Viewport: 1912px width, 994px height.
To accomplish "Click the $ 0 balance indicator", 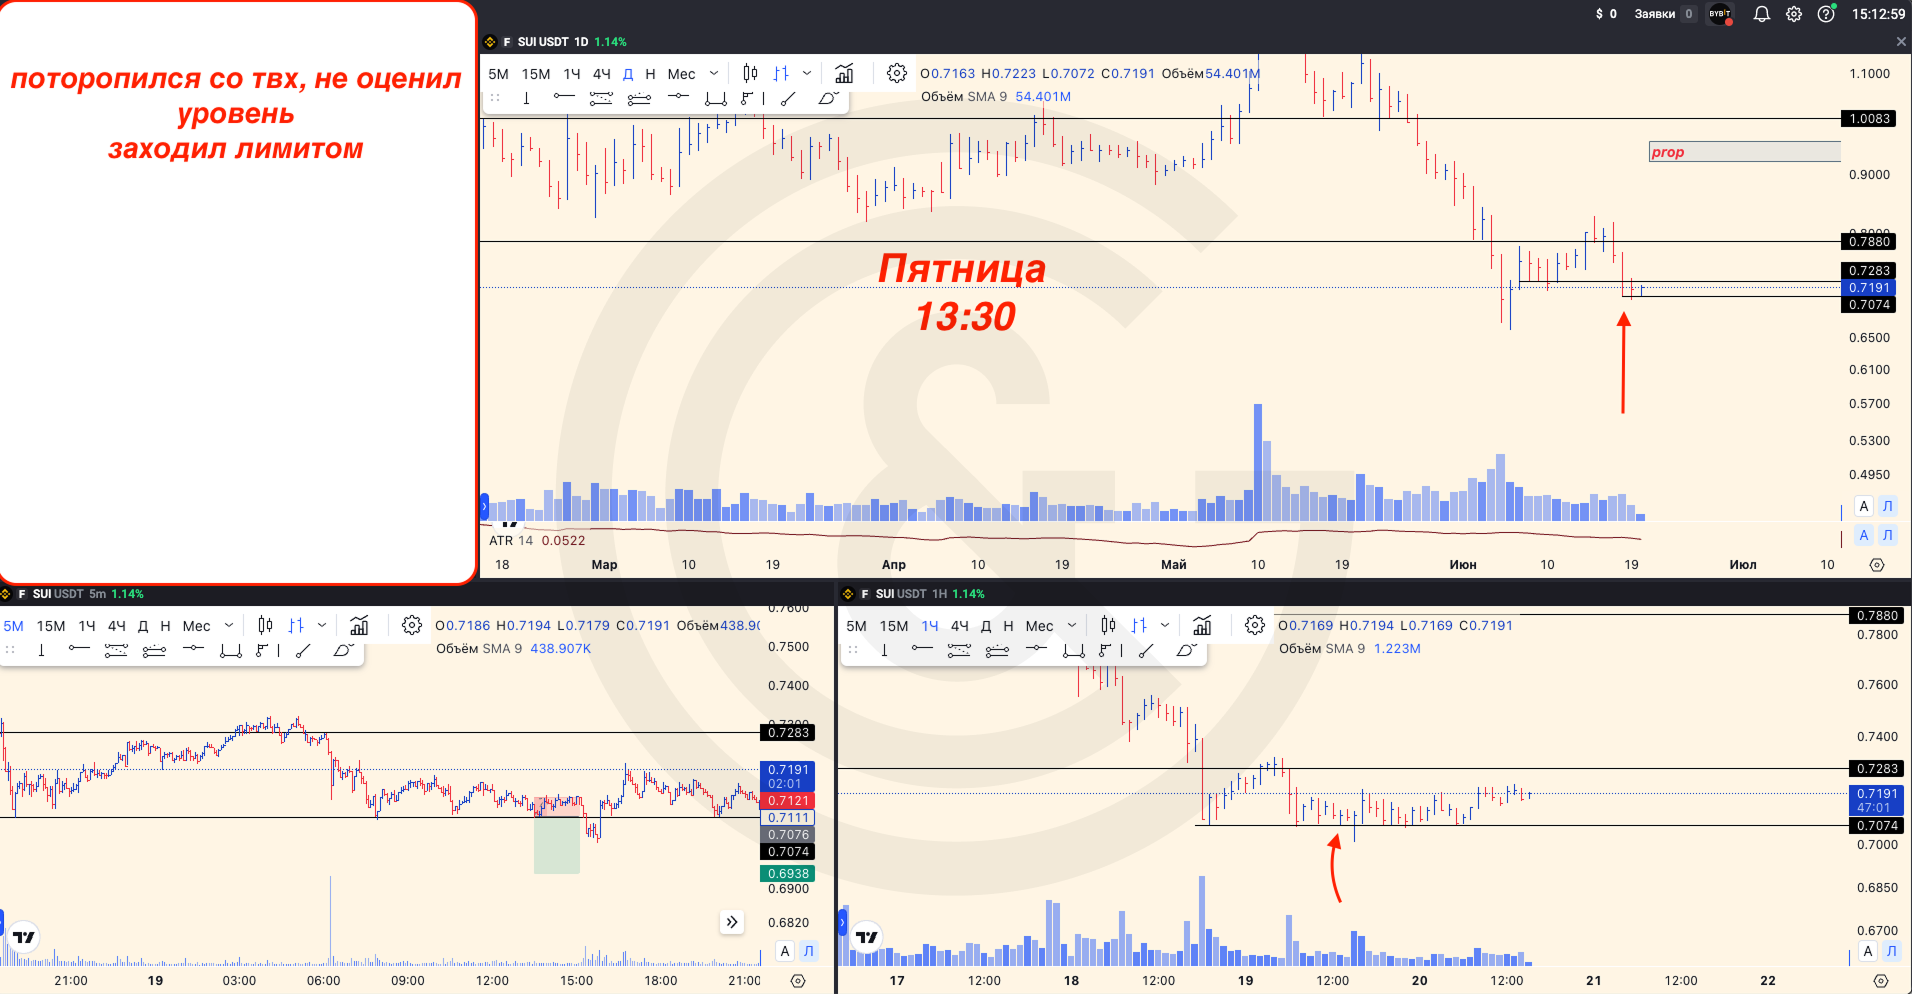I will tap(1606, 14).
